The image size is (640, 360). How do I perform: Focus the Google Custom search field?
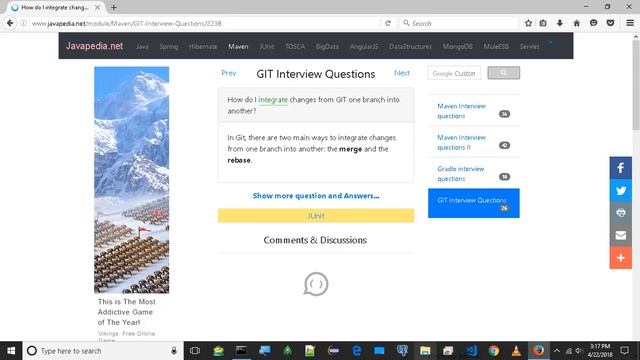[x=454, y=73]
